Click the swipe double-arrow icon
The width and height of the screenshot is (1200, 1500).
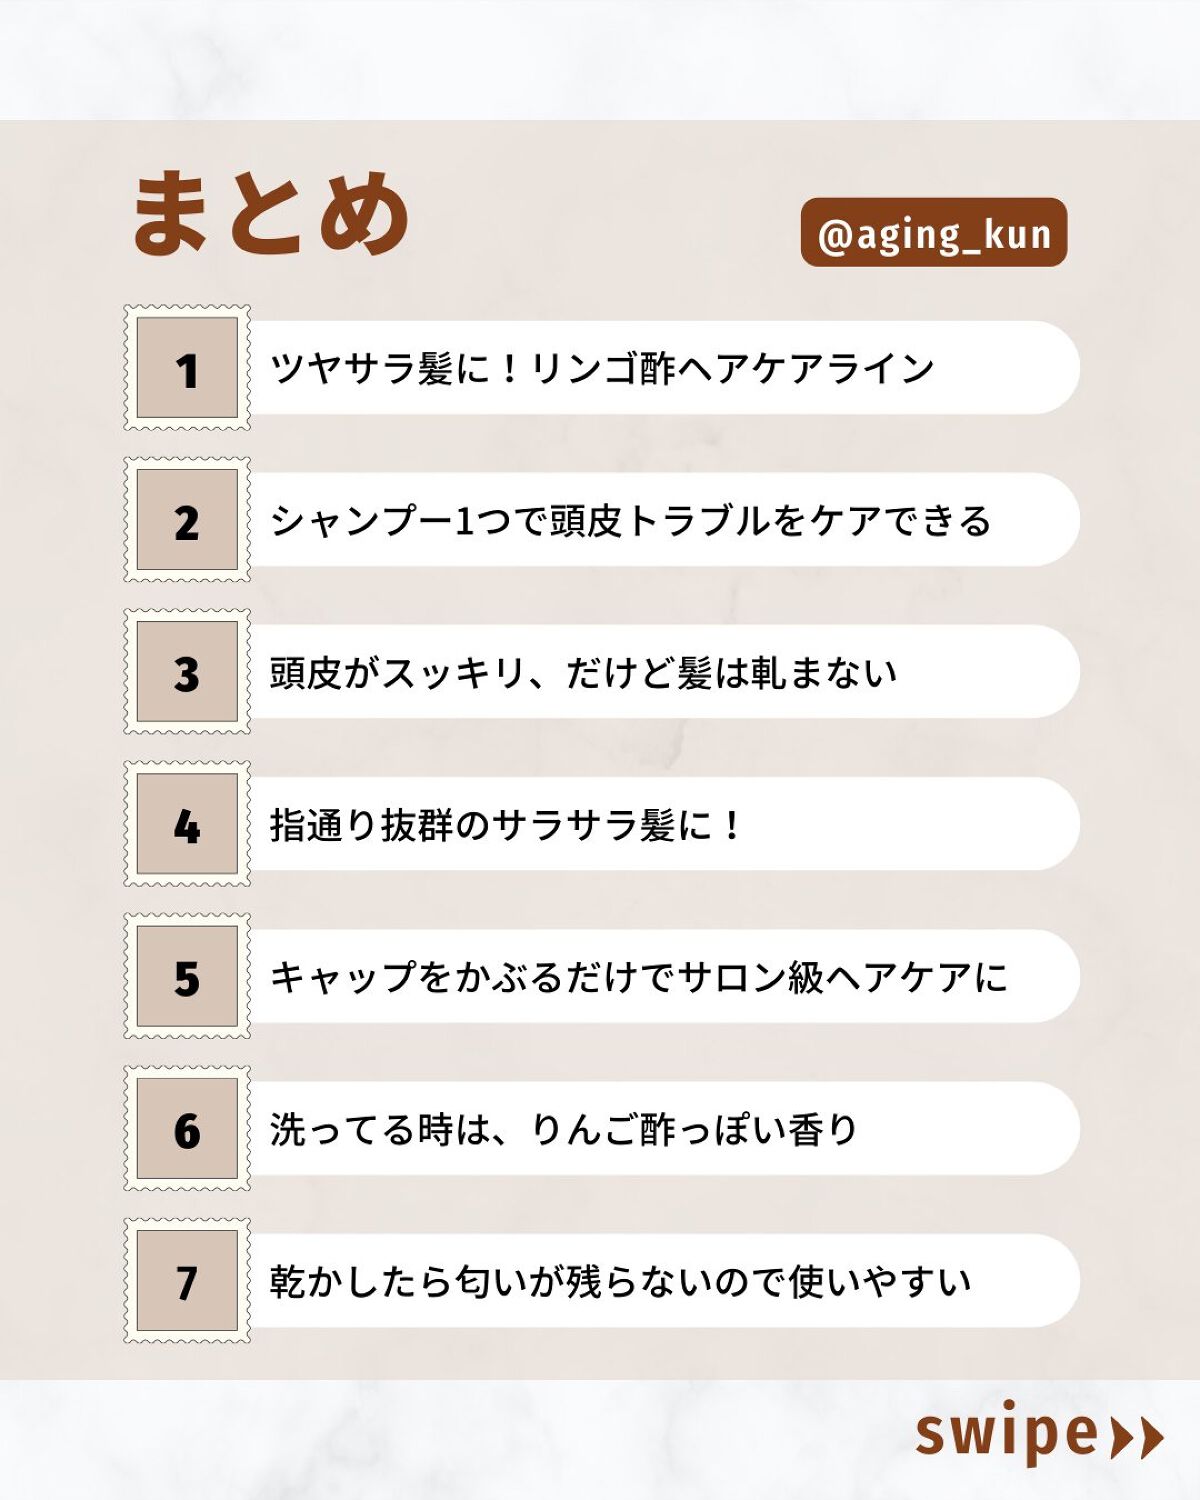pyautogui.click(x=1138, y=1438)
